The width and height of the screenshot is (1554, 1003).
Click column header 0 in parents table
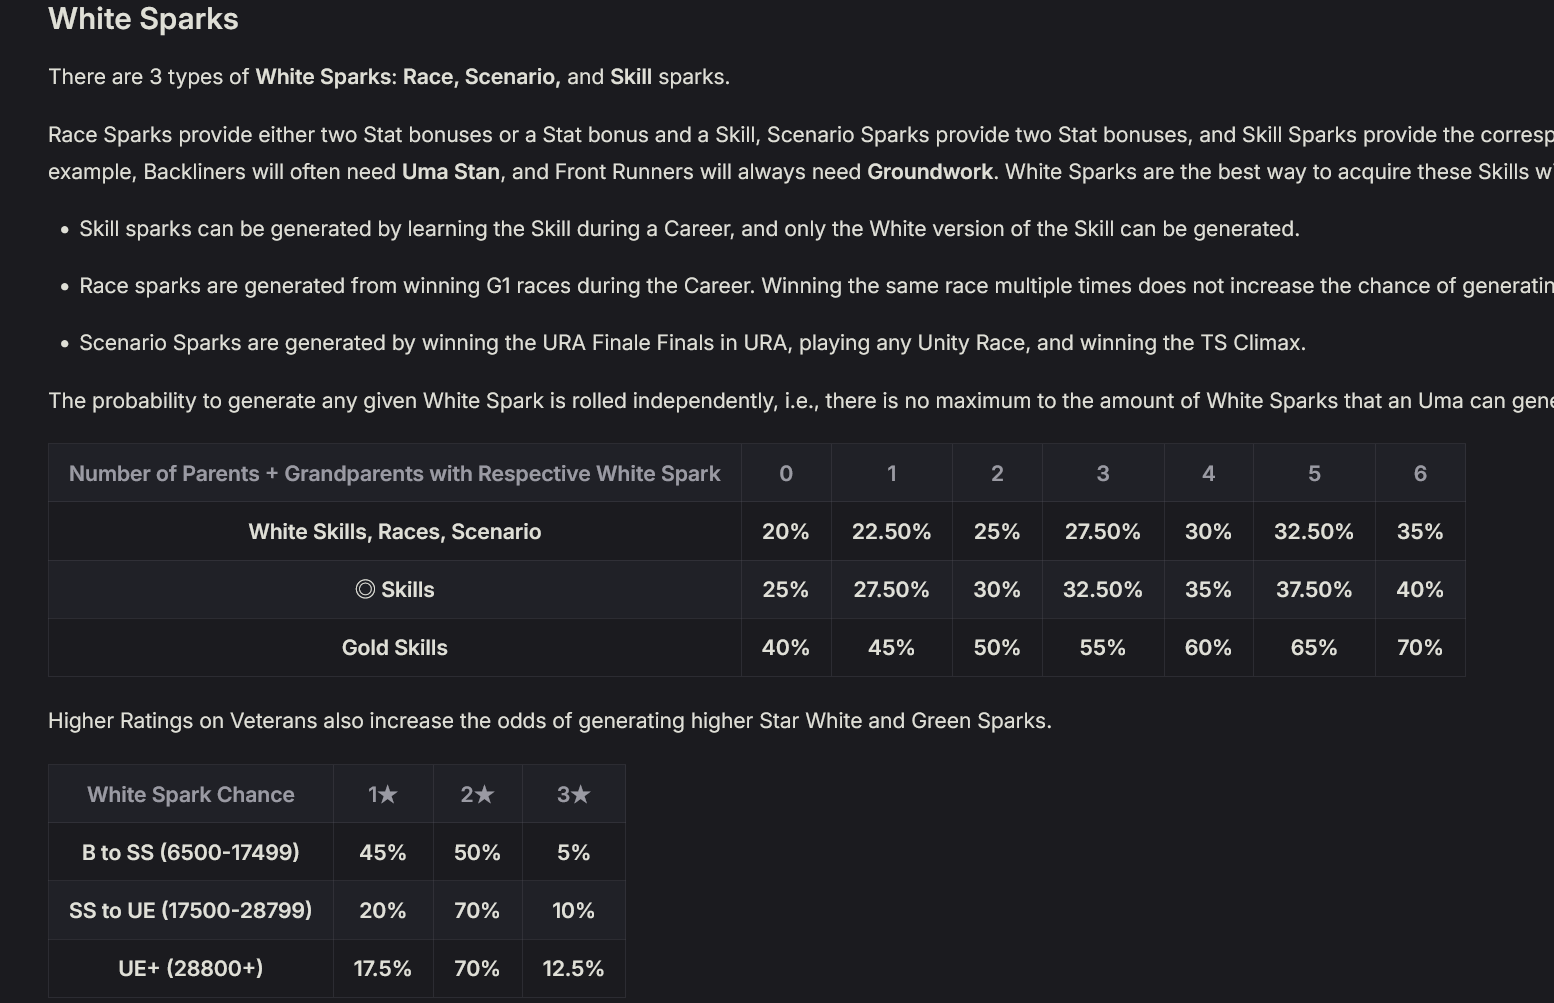[x=786, y=473]
